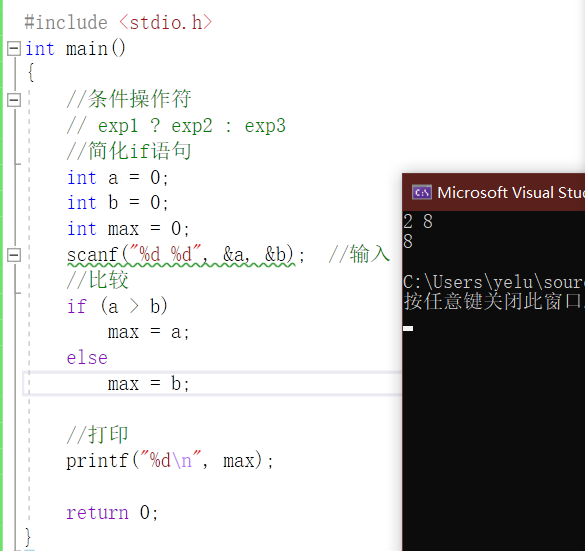Image resolution: width=585 pixels, height=551 pixels.
Task: Click the console input line 2 8
Action: (x=418, y=221)
